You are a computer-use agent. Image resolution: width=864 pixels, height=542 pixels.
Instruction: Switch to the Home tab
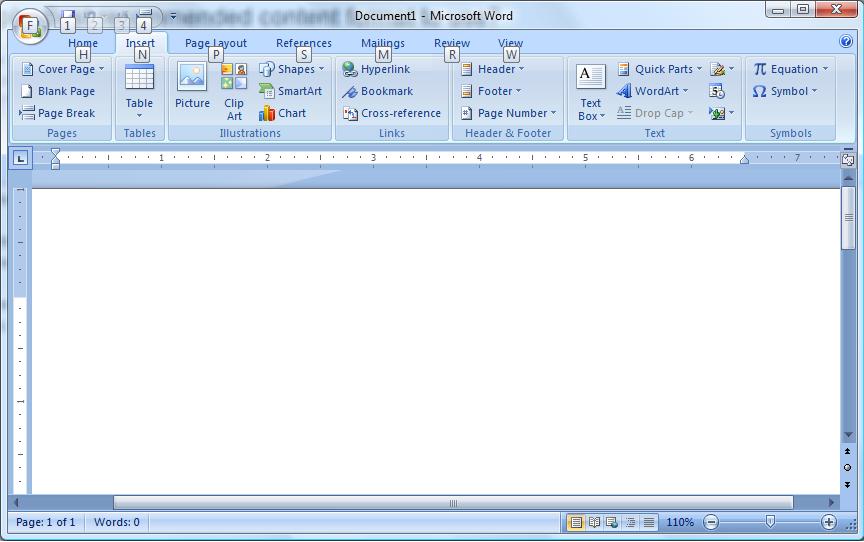(x=83, y=43)
